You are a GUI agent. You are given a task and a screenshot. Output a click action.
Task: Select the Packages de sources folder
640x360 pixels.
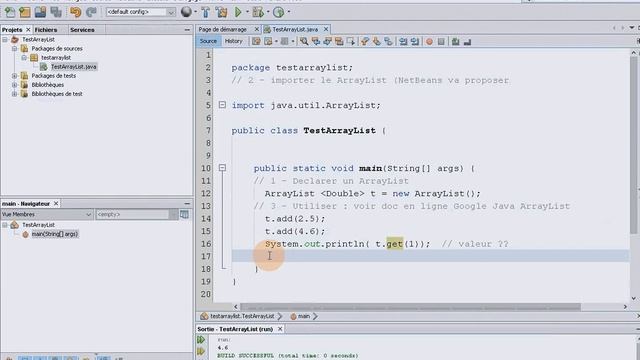(x=57, y=49)
